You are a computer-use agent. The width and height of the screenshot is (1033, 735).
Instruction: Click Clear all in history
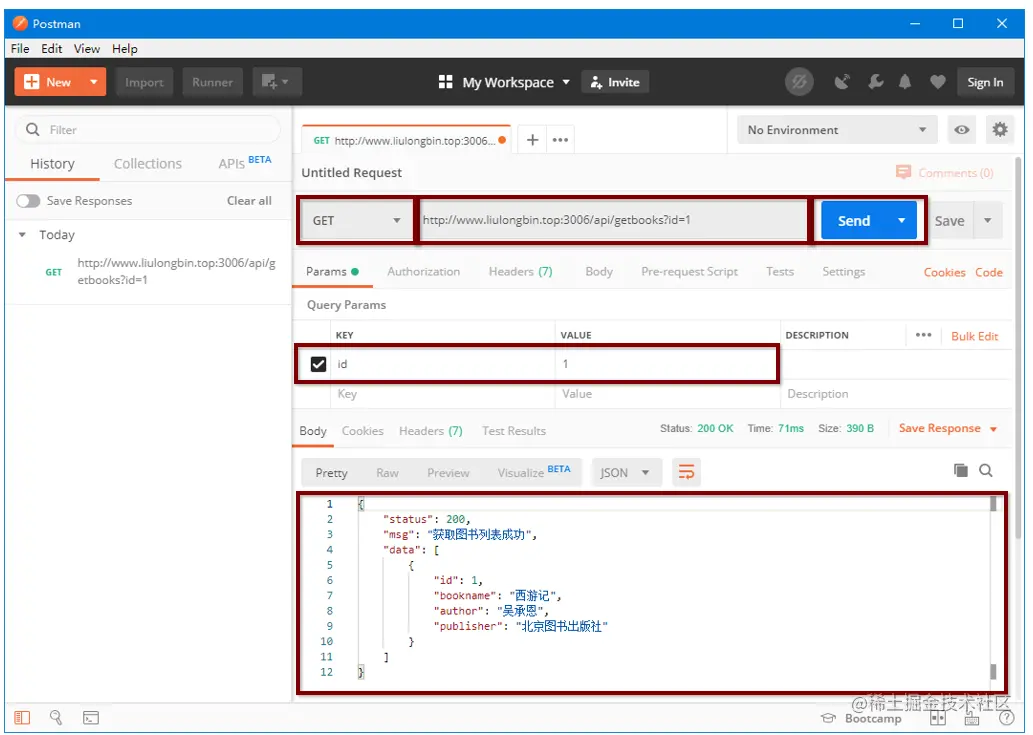pyautogui.click(x=249, y=201)
